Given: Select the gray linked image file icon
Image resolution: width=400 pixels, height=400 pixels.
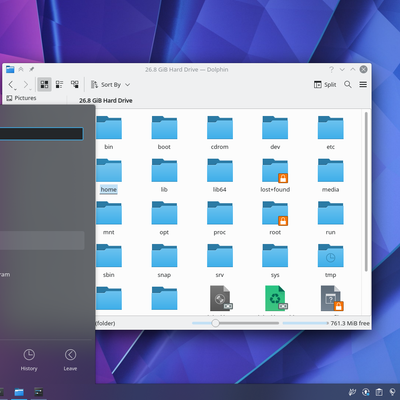Looking at the screenshot, I should point(221,298).
